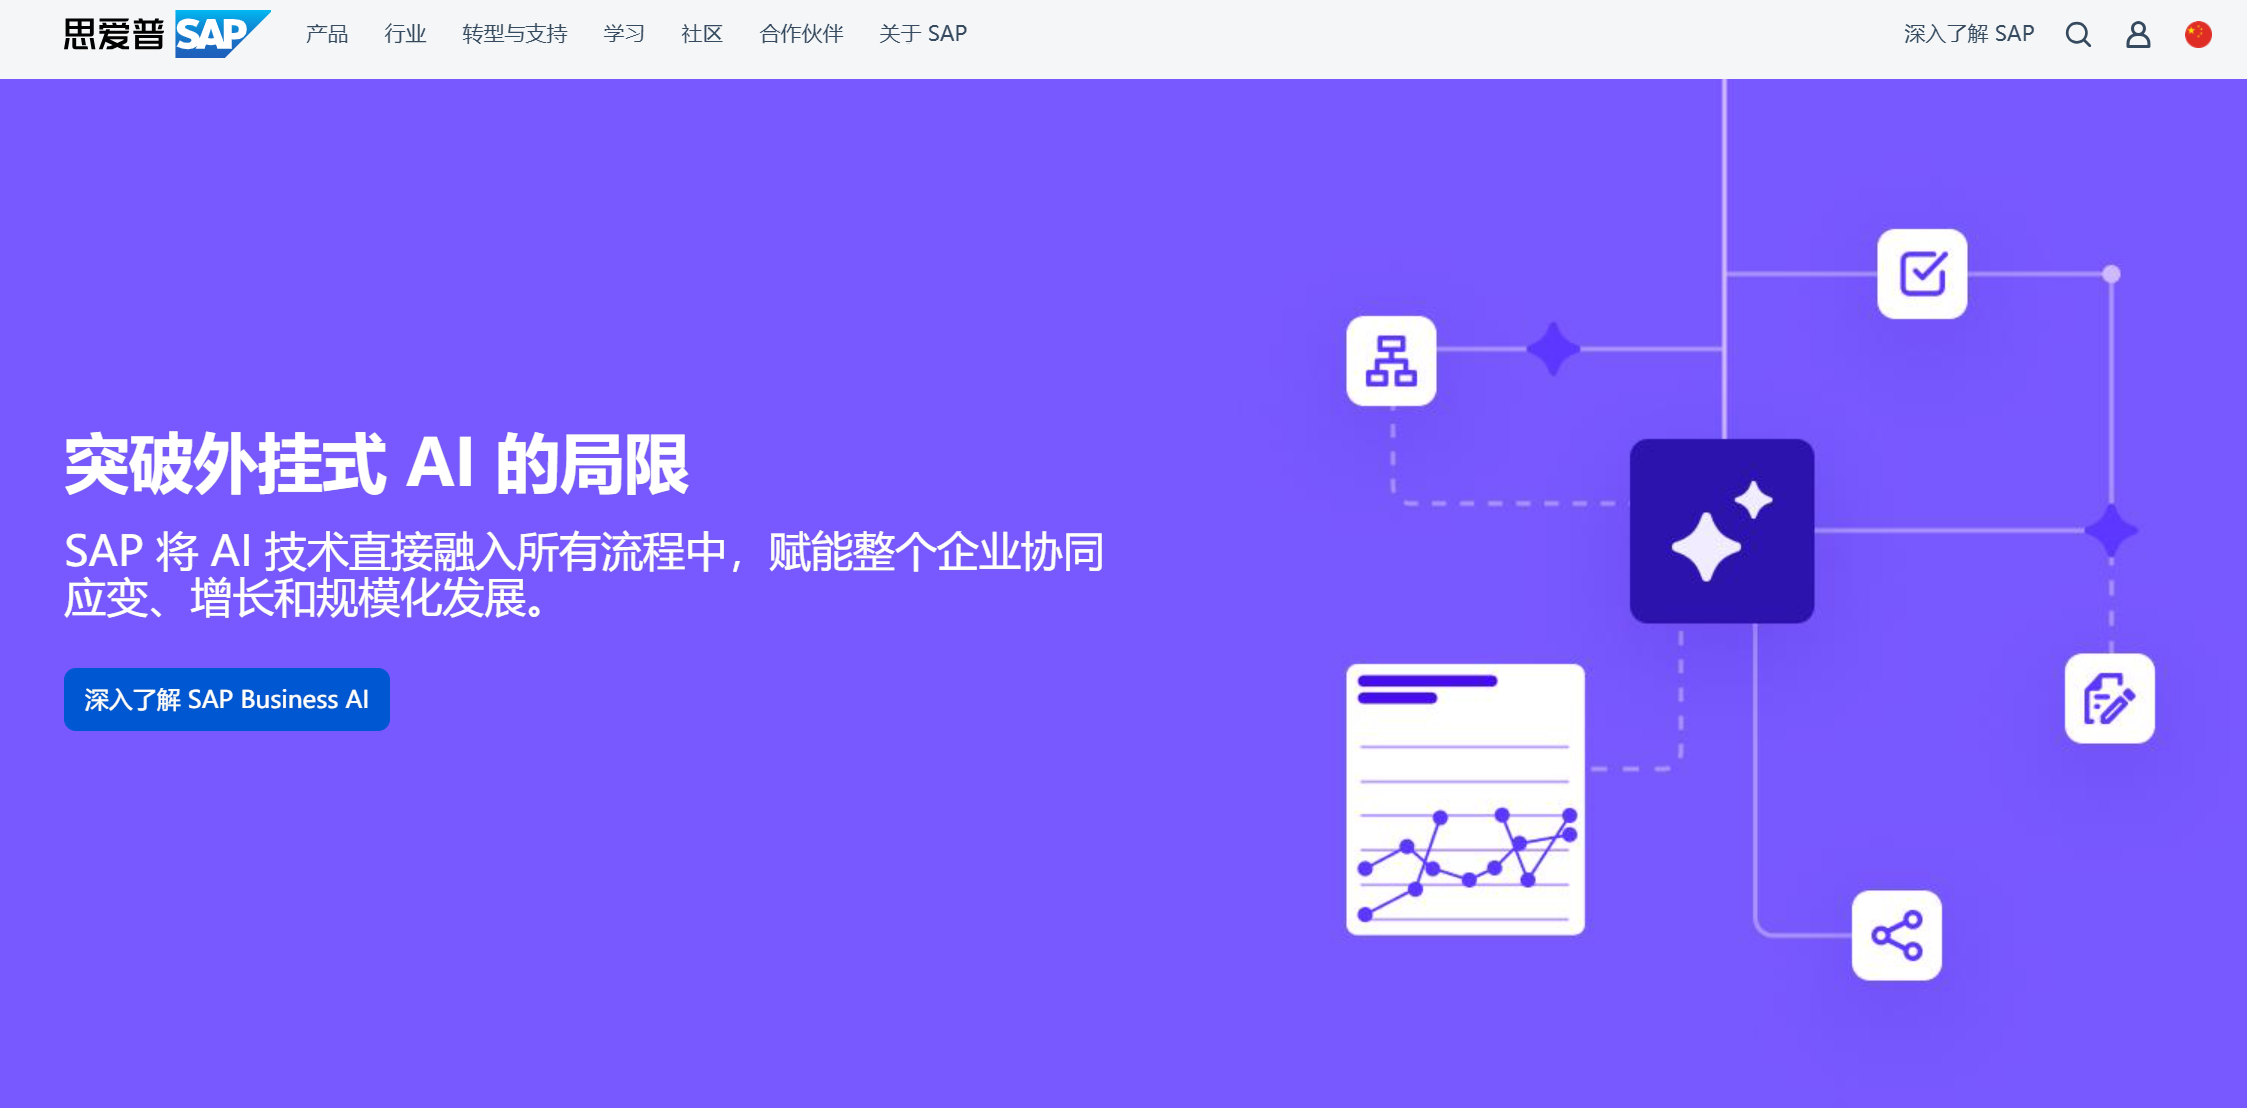Screen dimensions: 2247x1108
Task: Open the search function
Action: point(2079,33)
